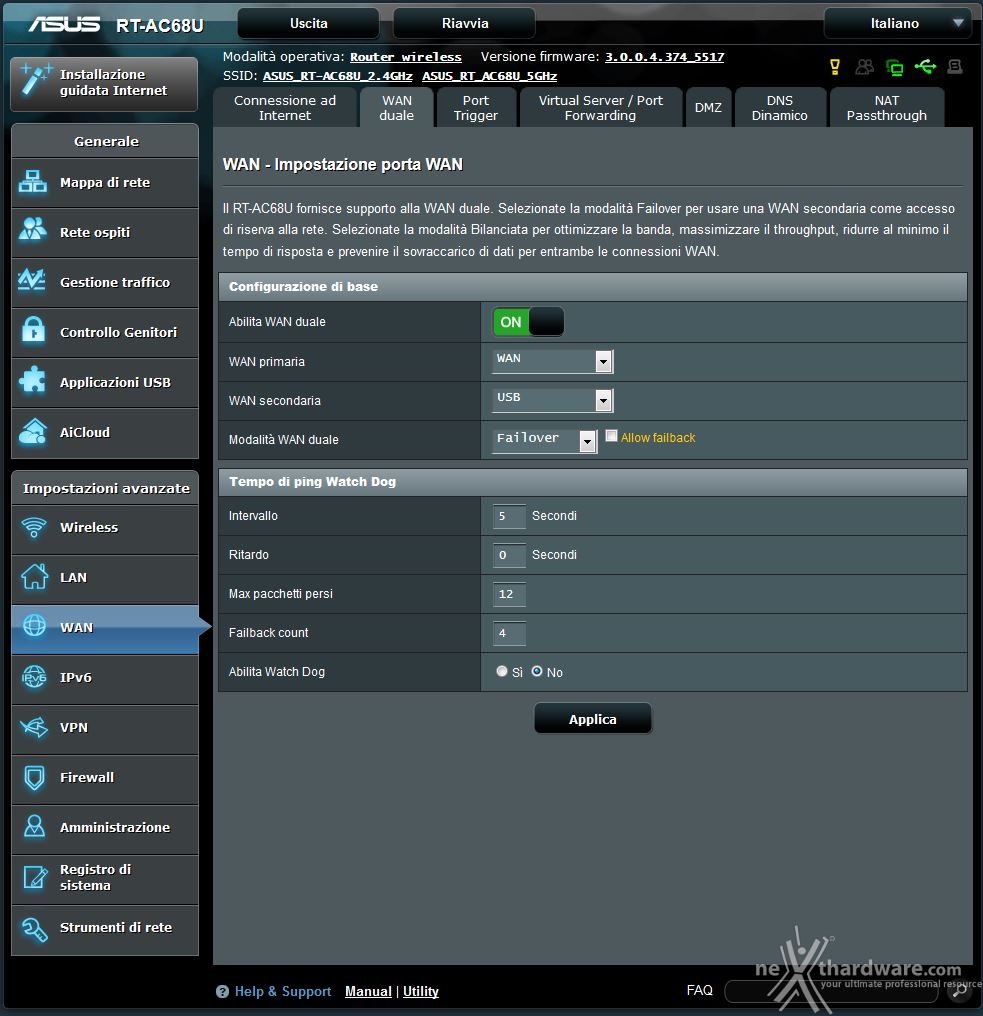This screenshot has width=983, height=1016.
Task: Click the FAQ search magnifier icon
Action: tap(960, 991)
